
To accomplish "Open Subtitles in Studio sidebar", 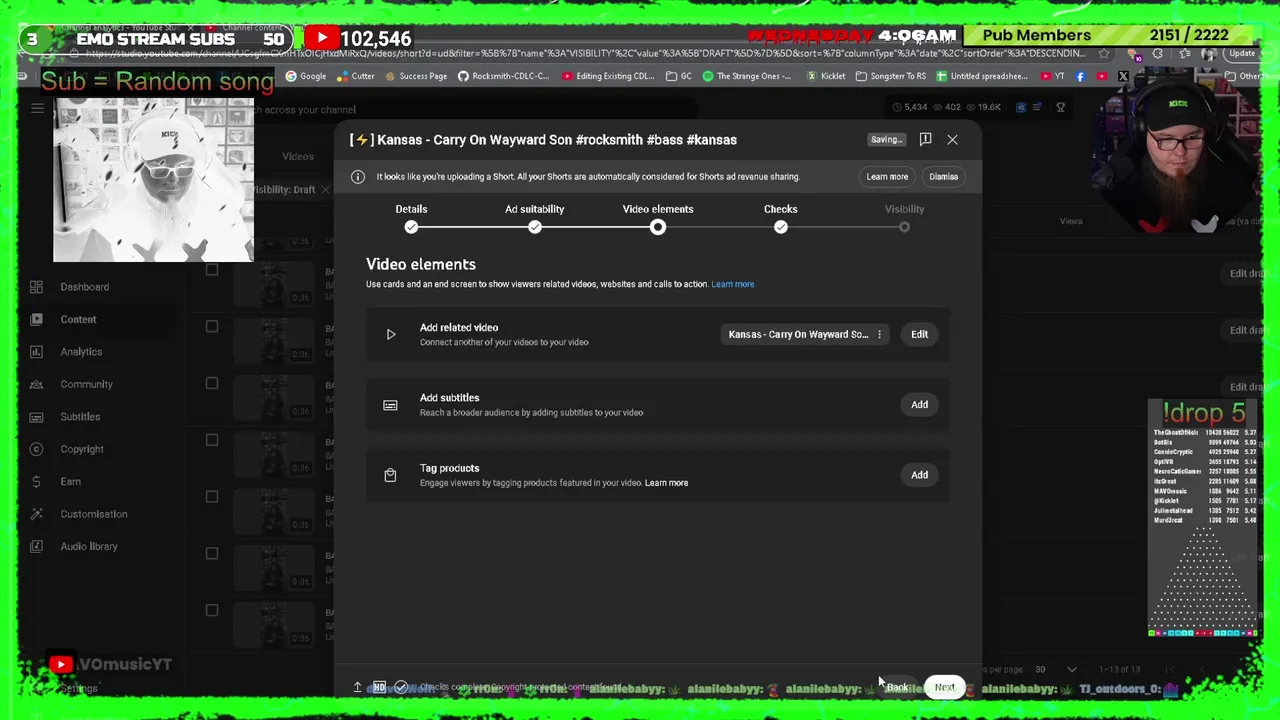I will coord(80,417).
